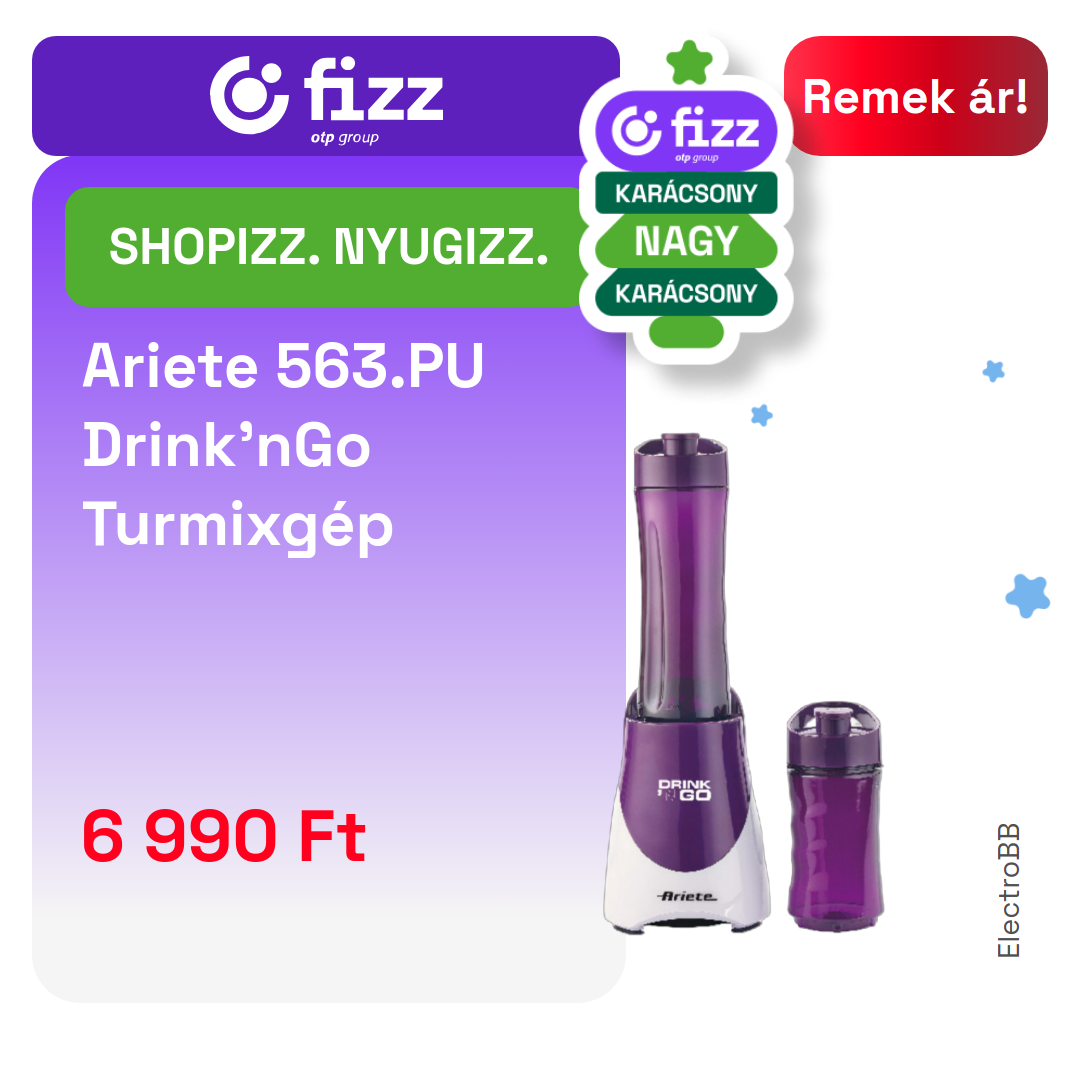Click the SHOPIZZ. NYUGIZZ. green banner
1080x1080 pixels.
[x=329, y=247]
